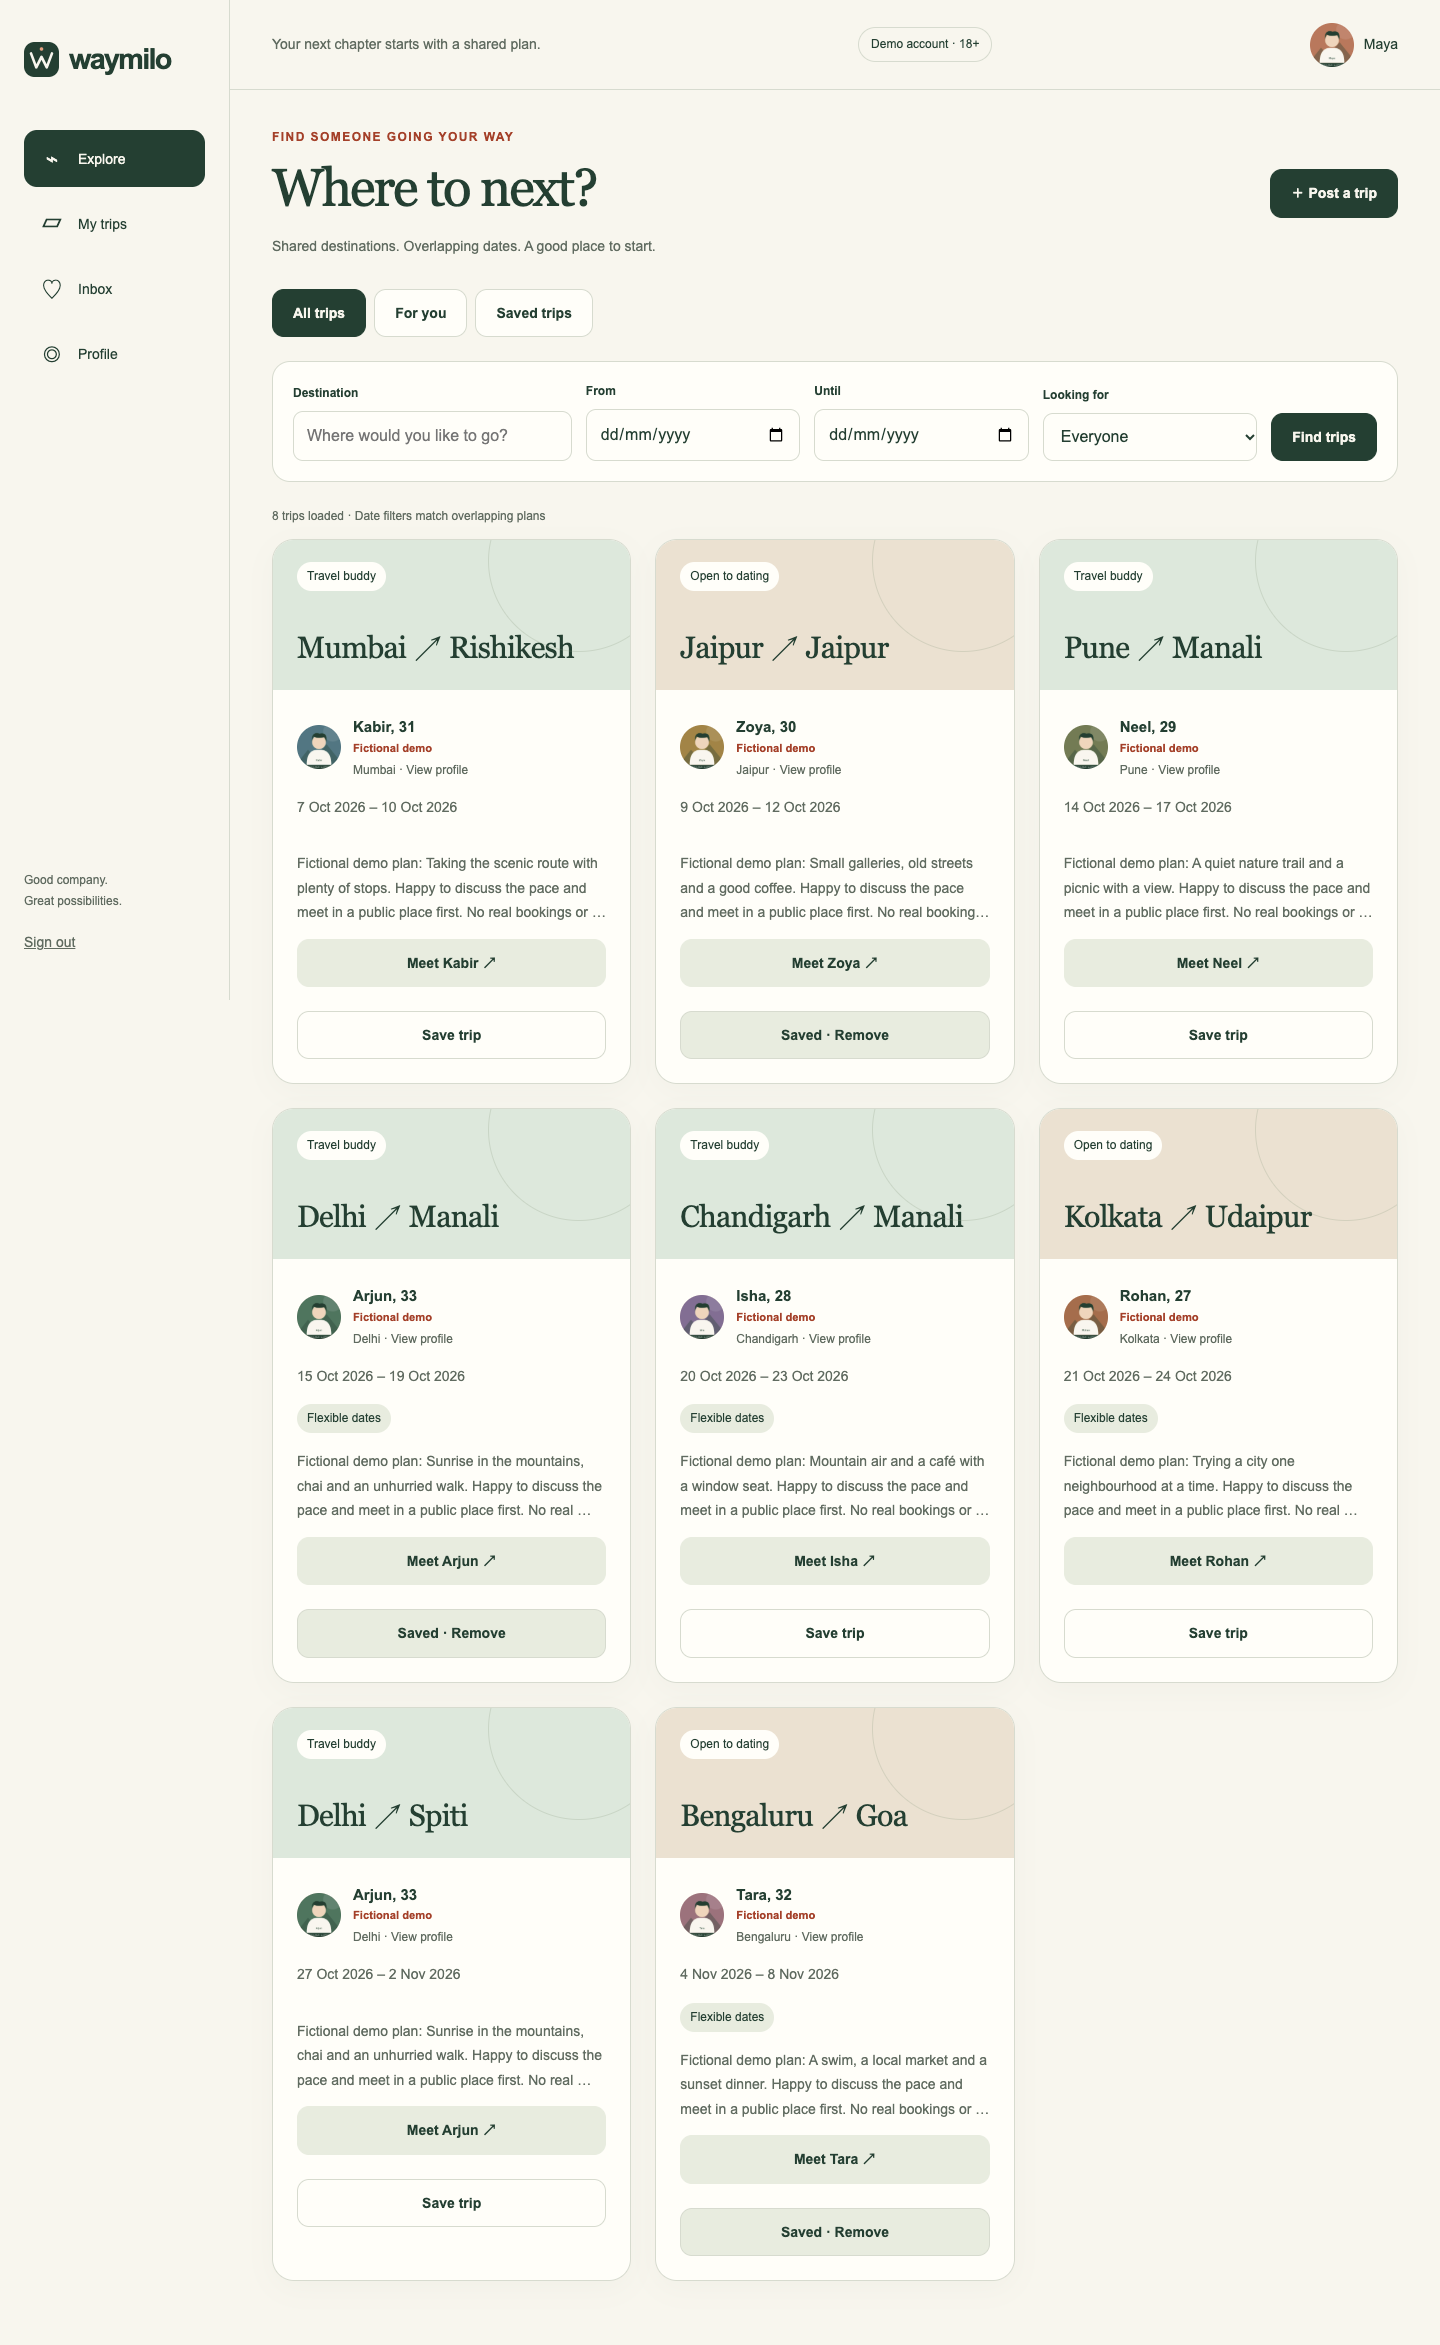
Task: Click the Bengaluru ↗ Goa card title
Action: (x=794, y=1816)
